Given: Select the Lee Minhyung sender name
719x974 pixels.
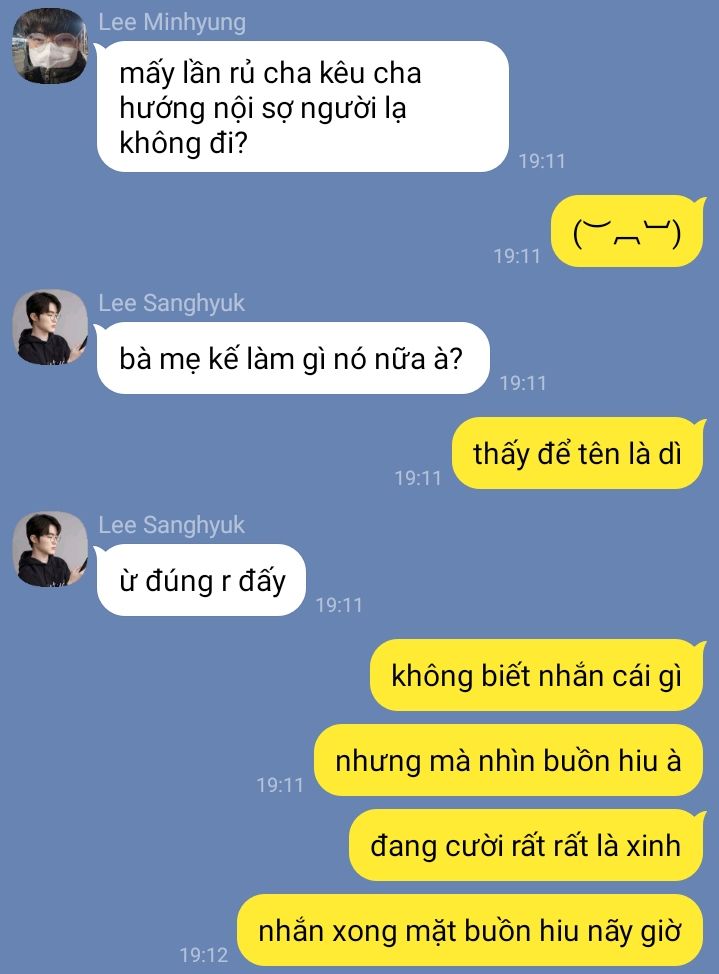Looking at the screenshot, I should (x=172, y=22).
